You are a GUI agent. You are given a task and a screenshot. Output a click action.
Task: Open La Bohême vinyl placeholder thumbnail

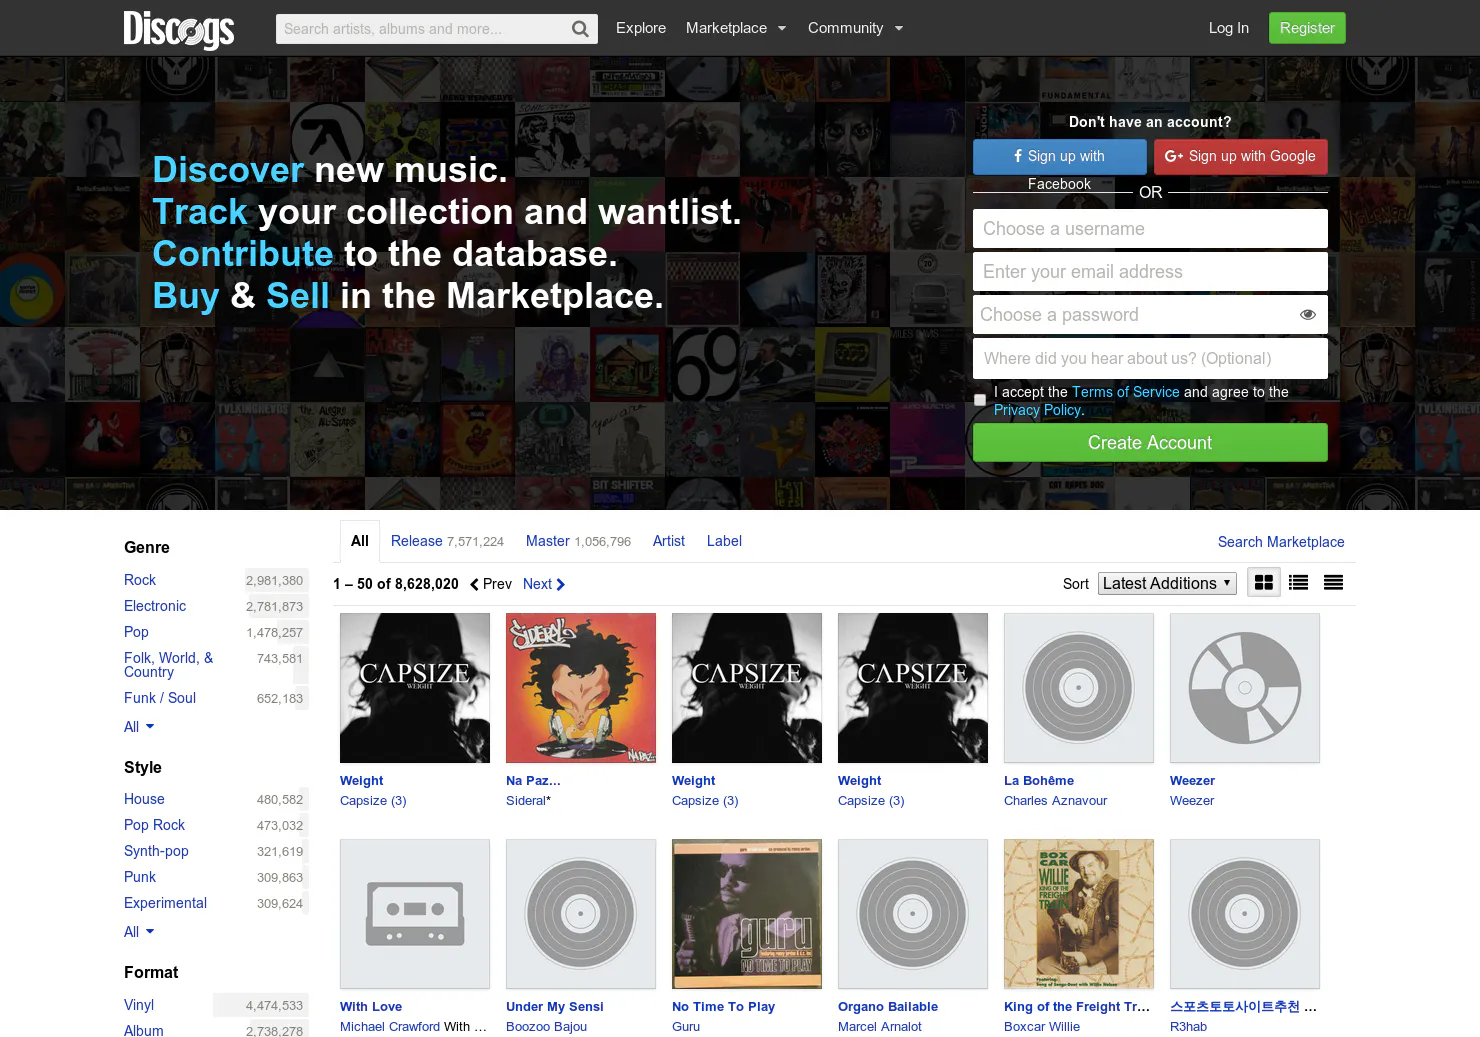point(1079,688)
